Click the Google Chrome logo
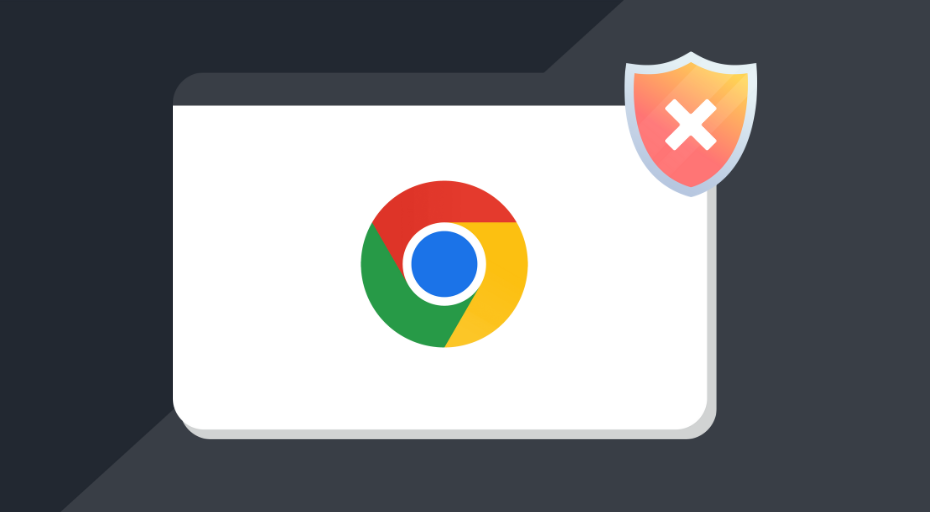 pos(444,264)
